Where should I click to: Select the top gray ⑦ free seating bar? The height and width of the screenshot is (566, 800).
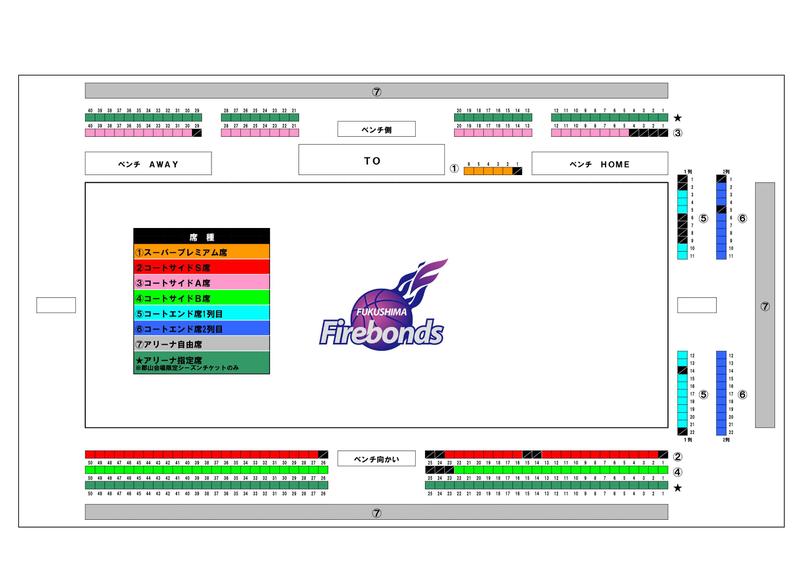(377, 91)
